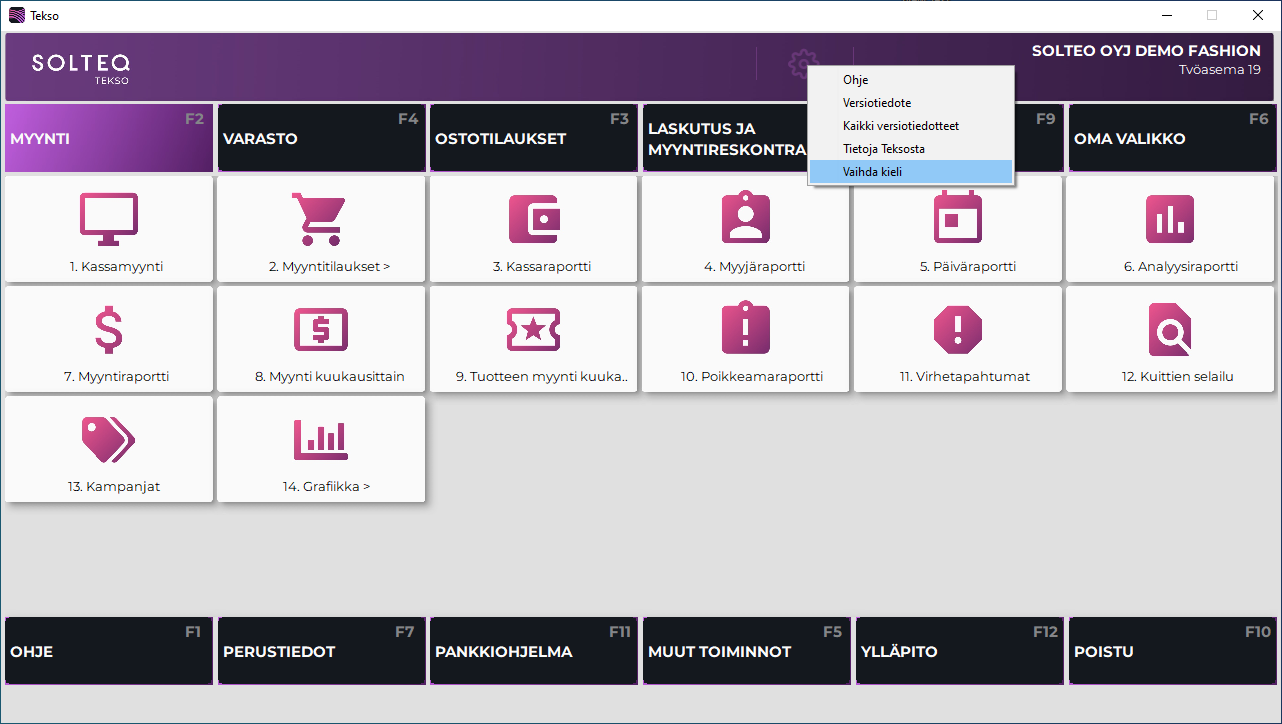1282x724 pixels.
Task: Open the Kassamyynti monitor icon
Action: point(109,219)
